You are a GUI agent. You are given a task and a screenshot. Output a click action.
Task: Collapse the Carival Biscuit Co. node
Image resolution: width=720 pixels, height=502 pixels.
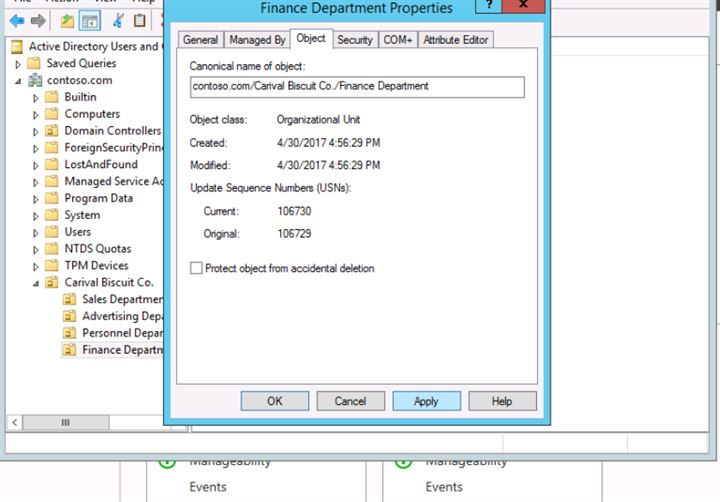36,283
